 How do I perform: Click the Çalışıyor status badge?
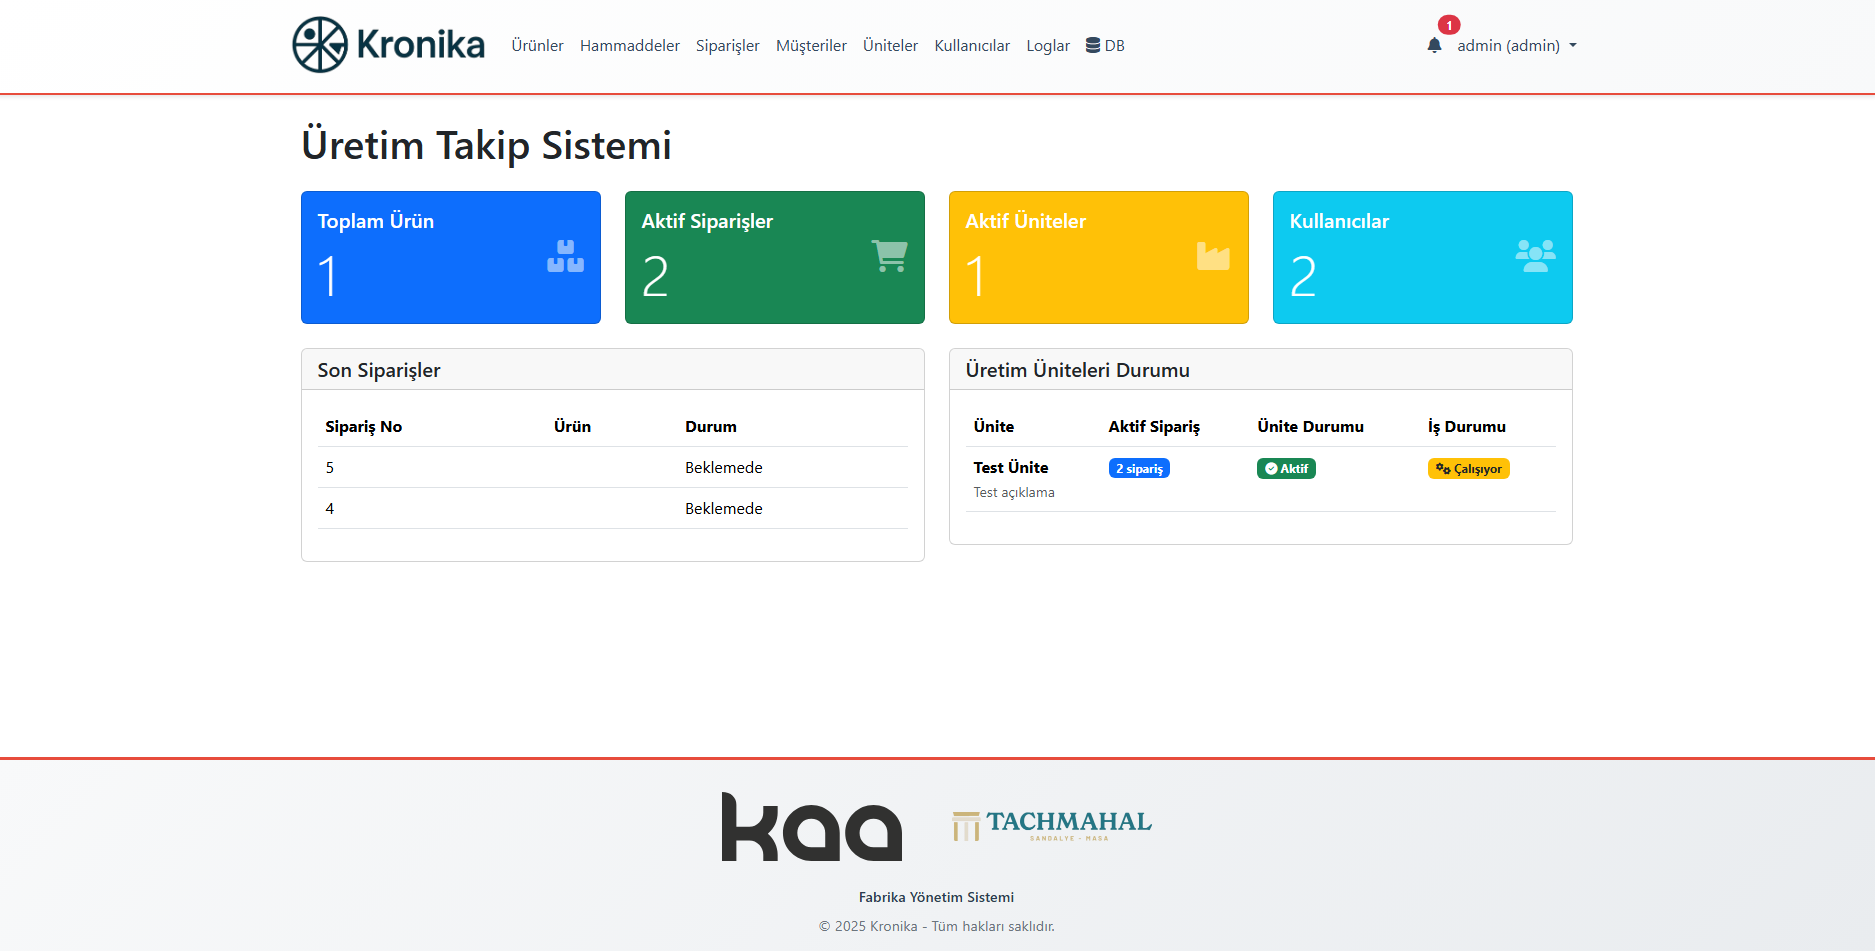tap(1468, 469)
